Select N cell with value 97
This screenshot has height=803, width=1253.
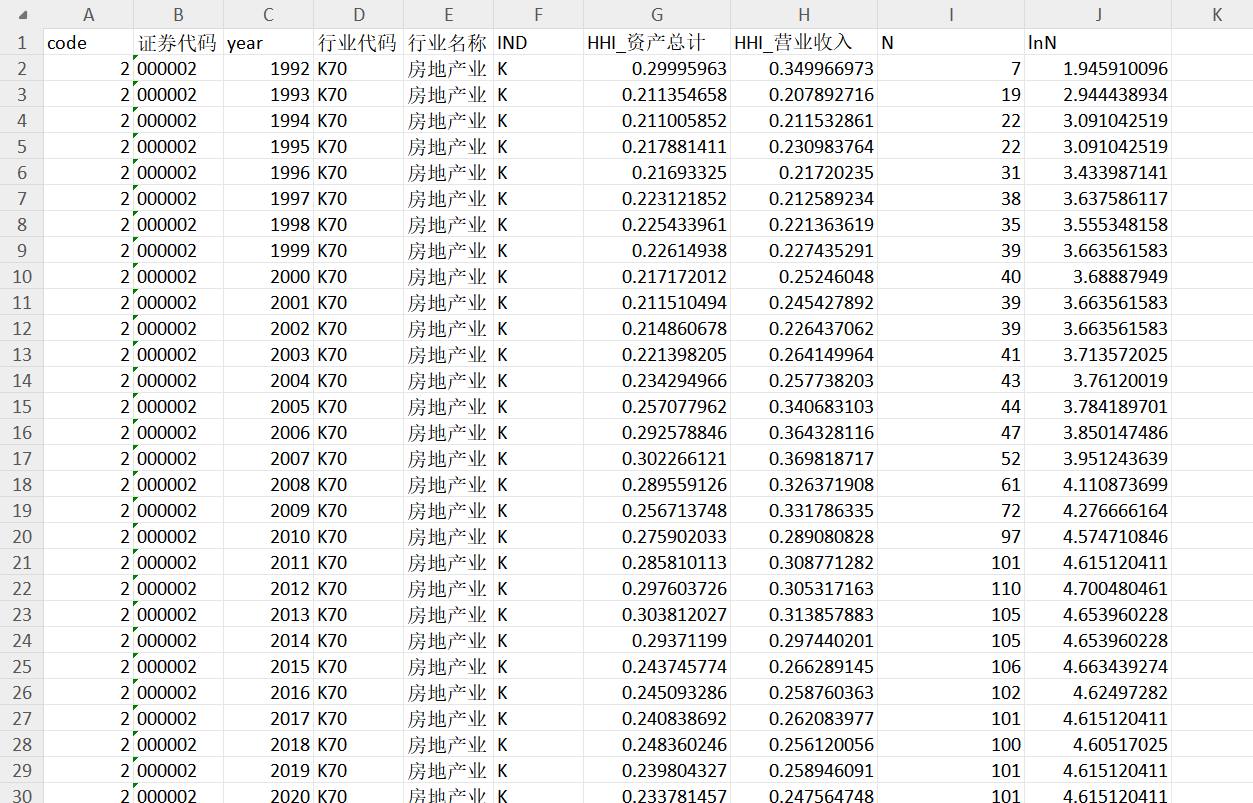click(x=951, y=537)
